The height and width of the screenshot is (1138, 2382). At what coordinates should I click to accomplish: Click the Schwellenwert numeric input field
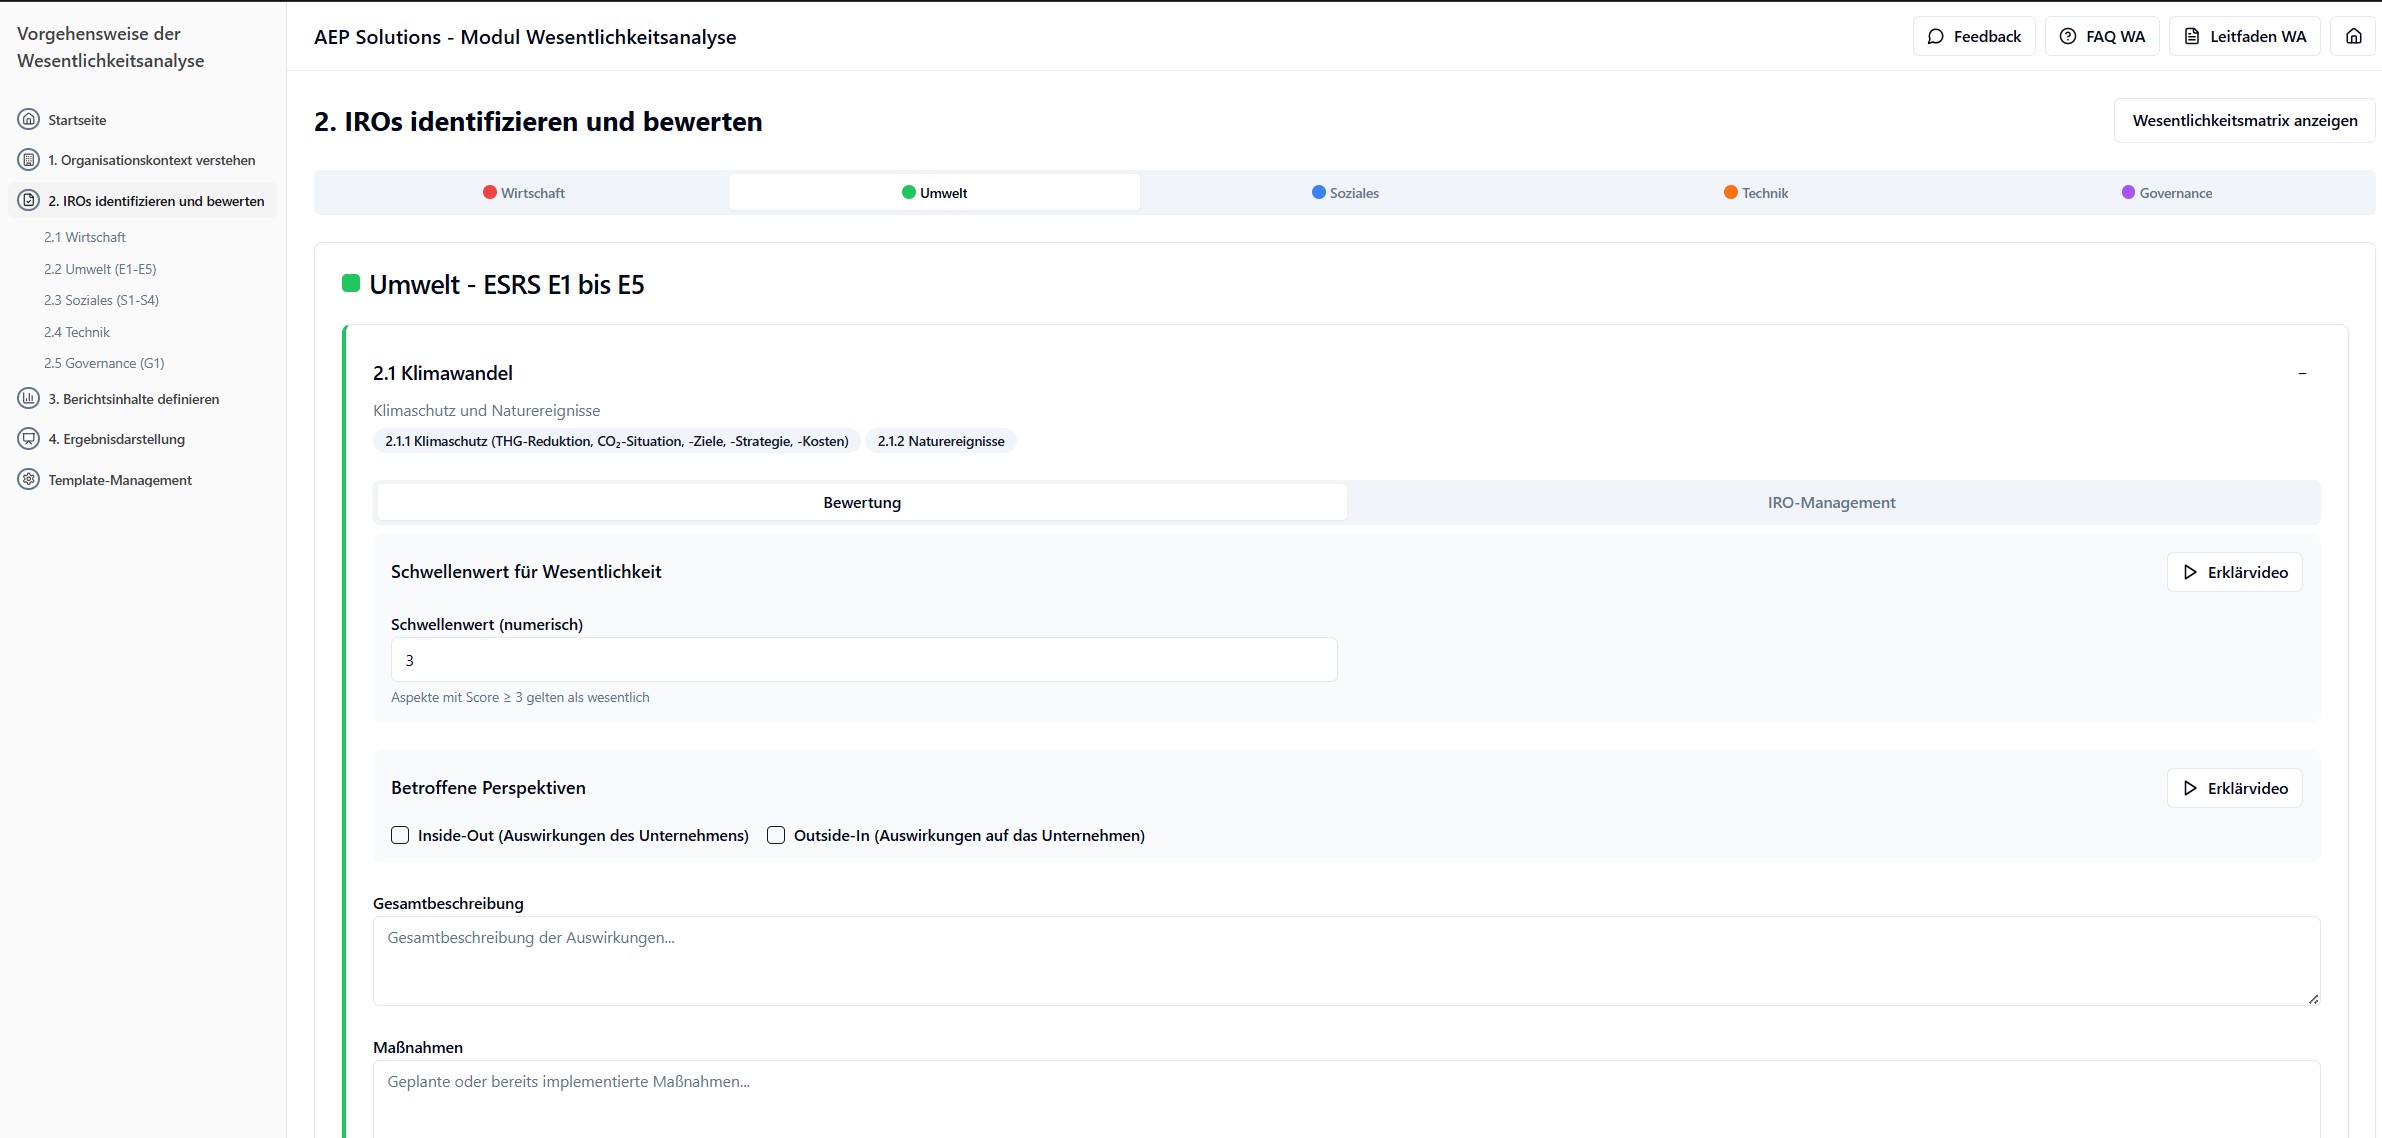863,660
